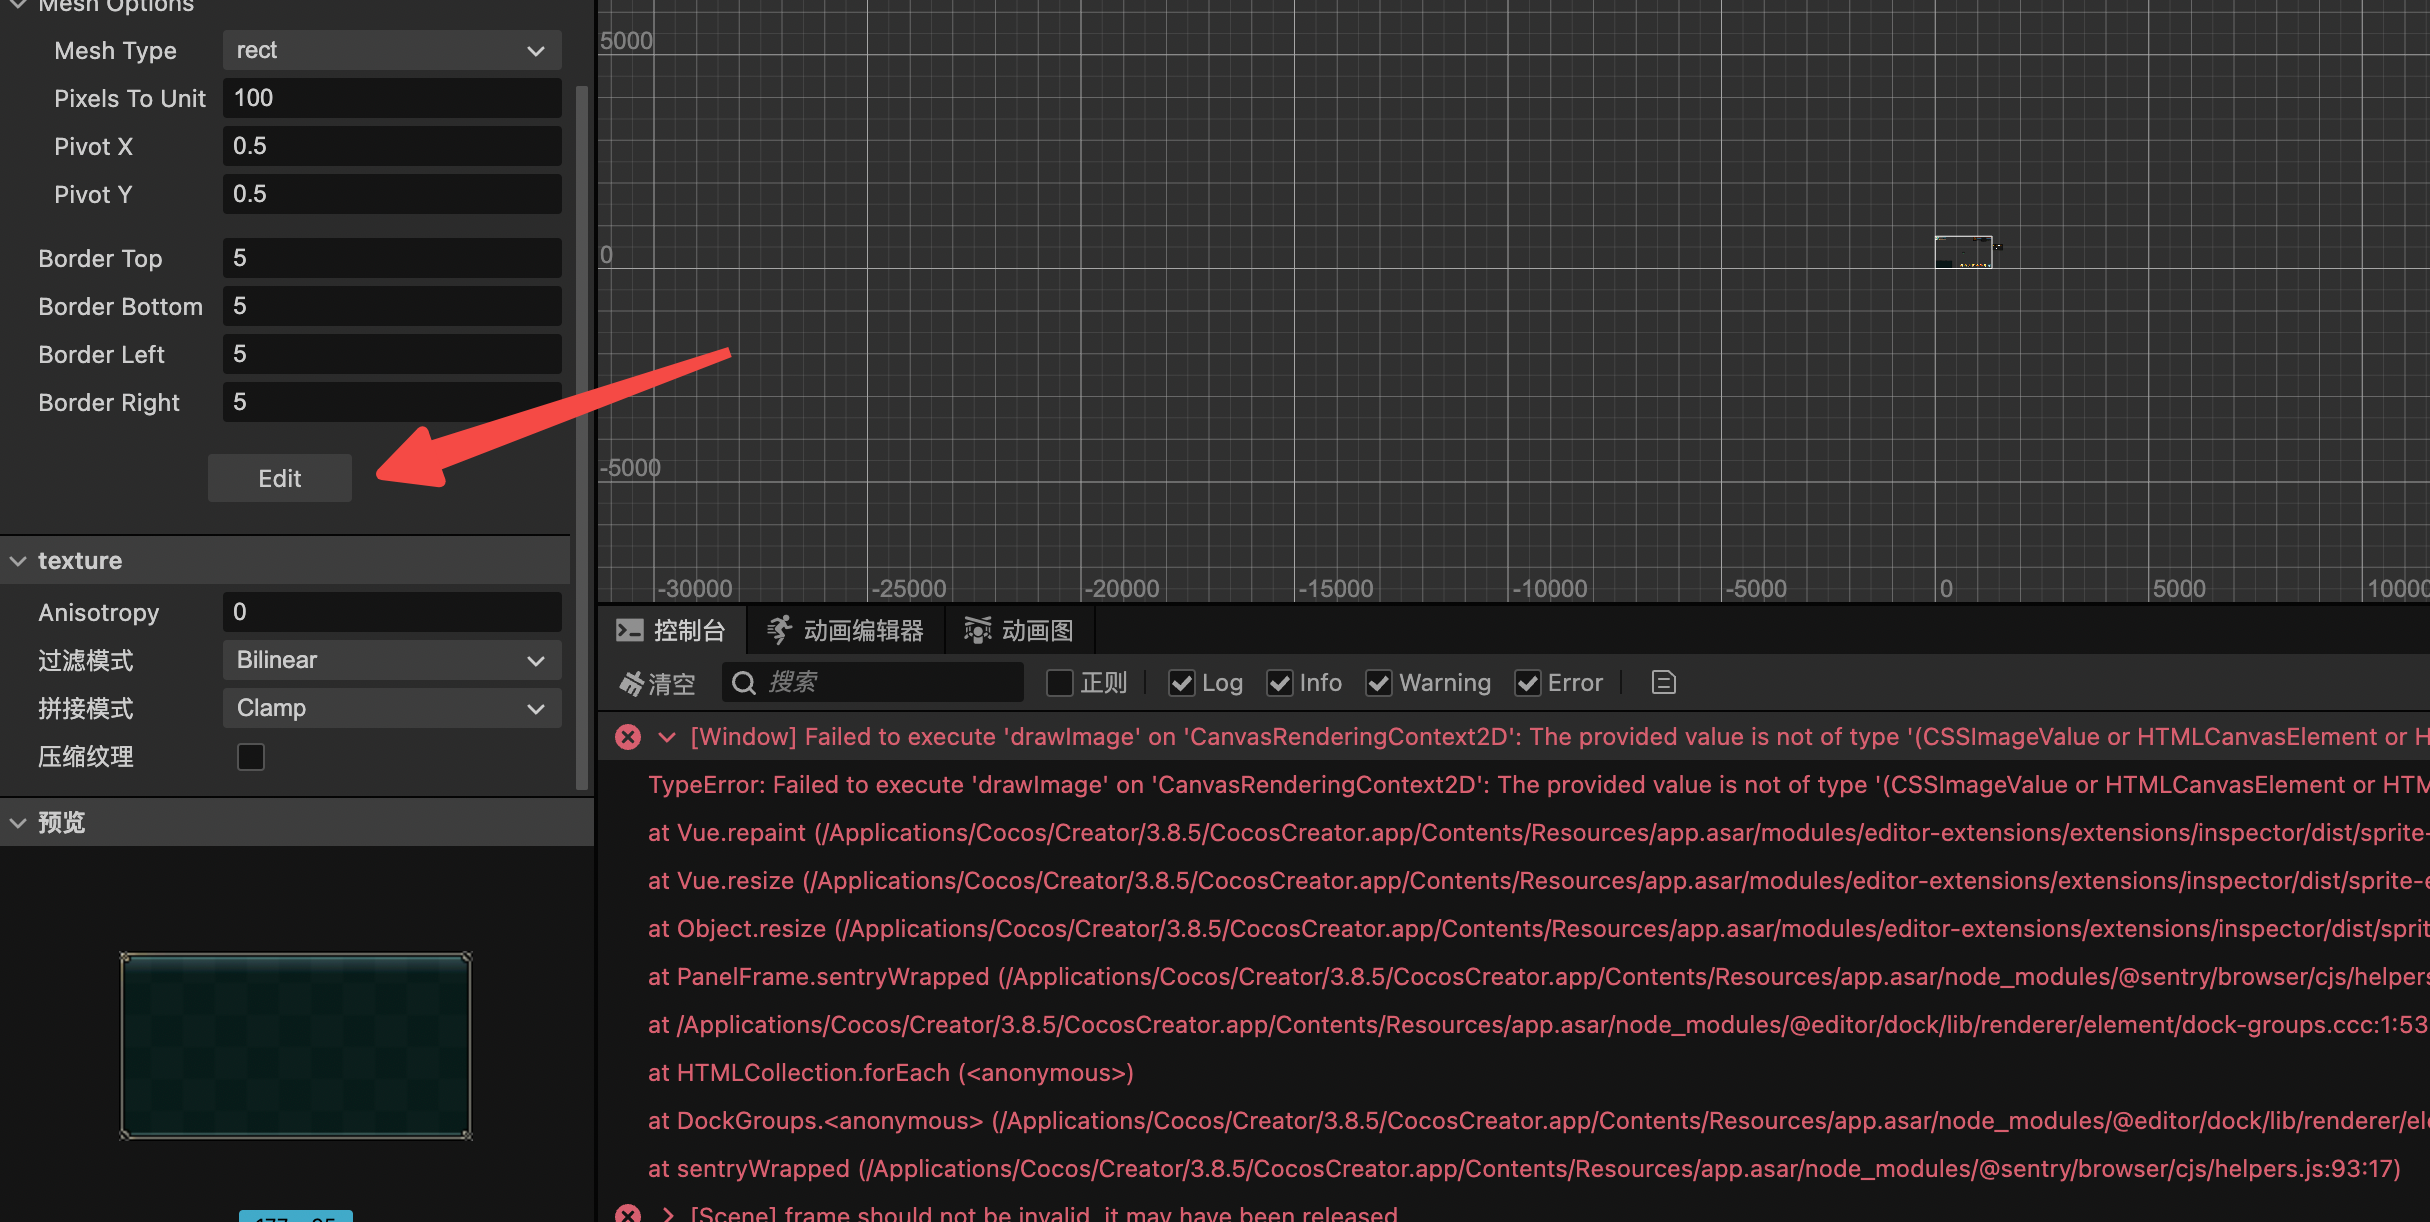
Task: Switch to the 动画编辑器 tab
Action: click(863, 631)
